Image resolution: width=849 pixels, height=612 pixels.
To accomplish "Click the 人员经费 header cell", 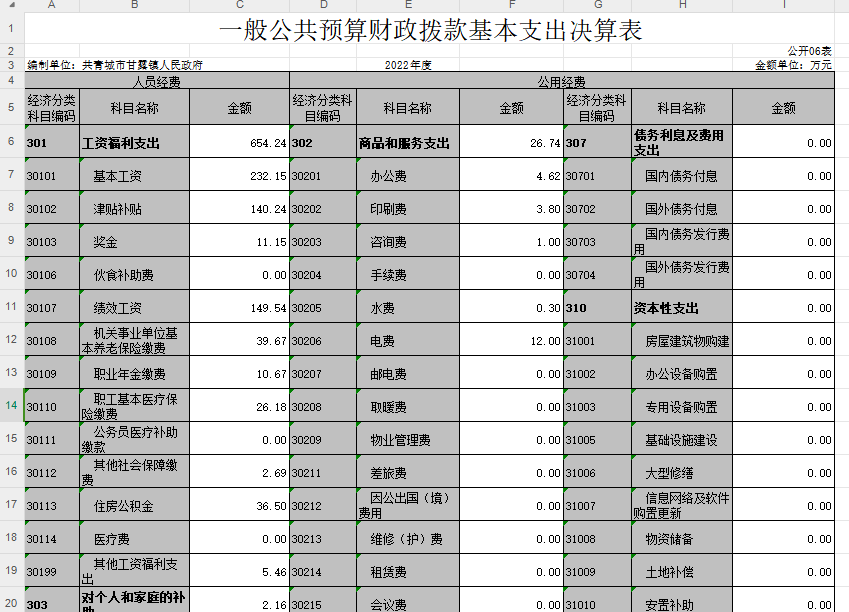I will coord(156,81).
